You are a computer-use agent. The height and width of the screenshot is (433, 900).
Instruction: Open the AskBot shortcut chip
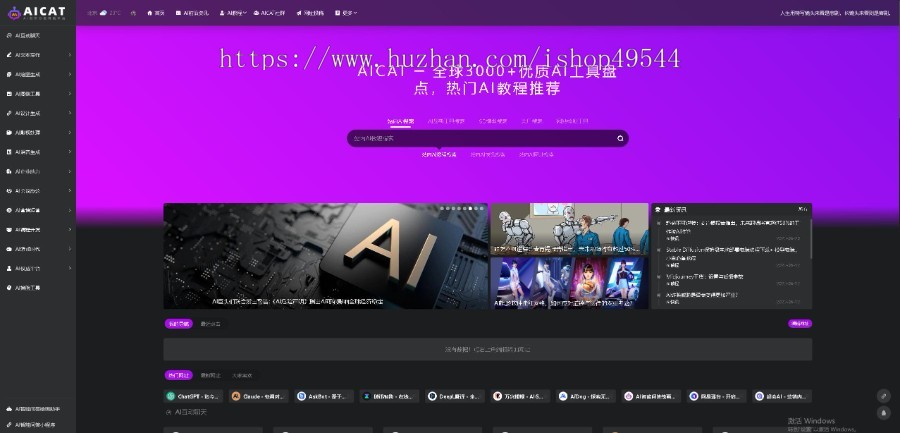(x=324, y=396)
